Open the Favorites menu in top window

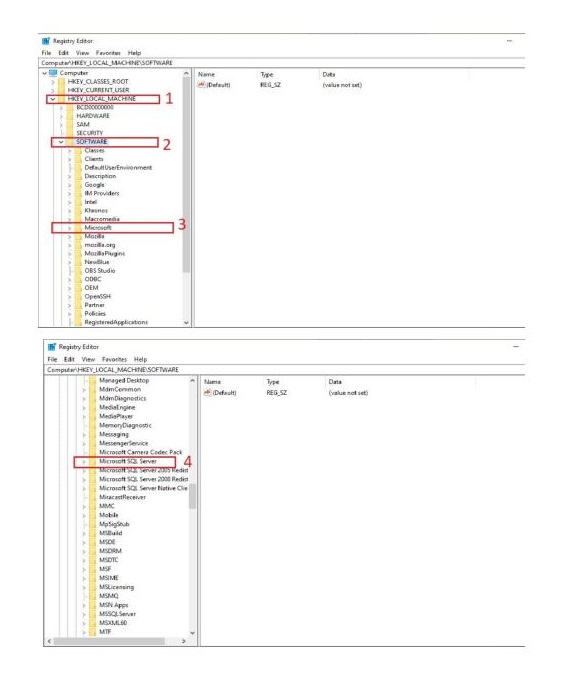tap(108, 53)
